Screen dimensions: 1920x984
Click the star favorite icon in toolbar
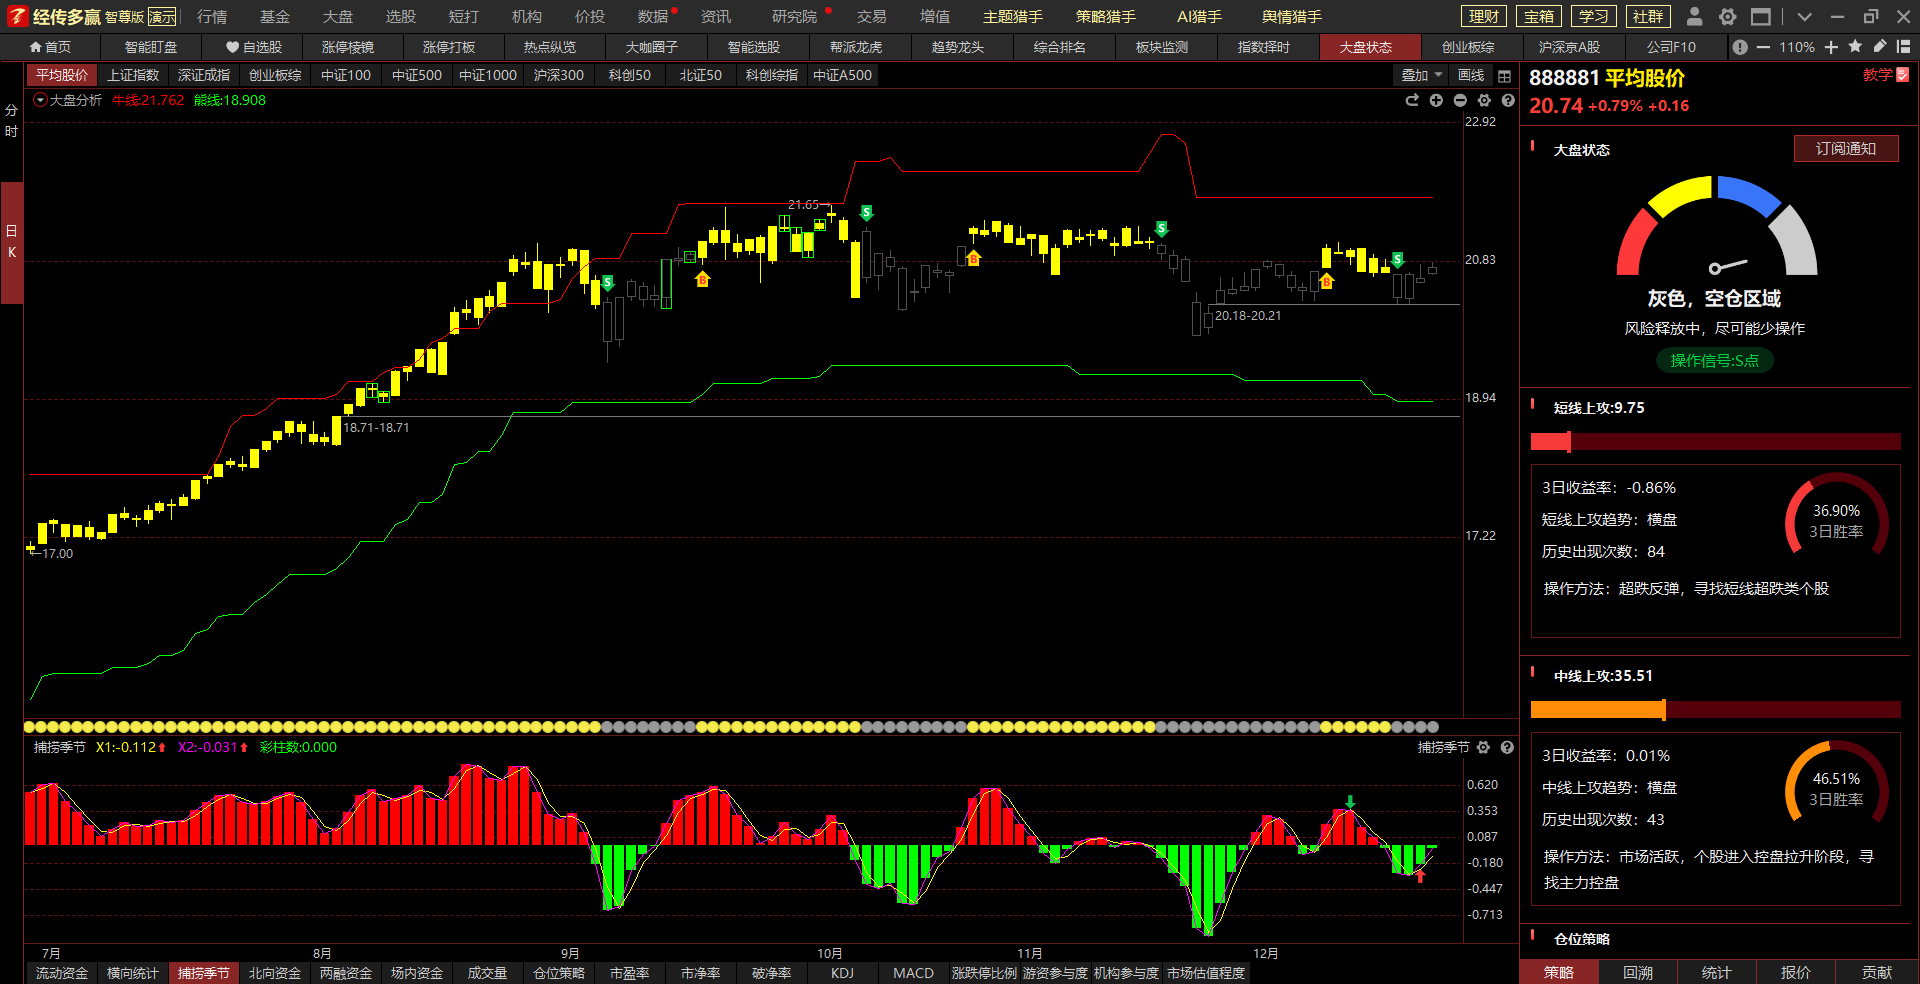[1855, 47]
